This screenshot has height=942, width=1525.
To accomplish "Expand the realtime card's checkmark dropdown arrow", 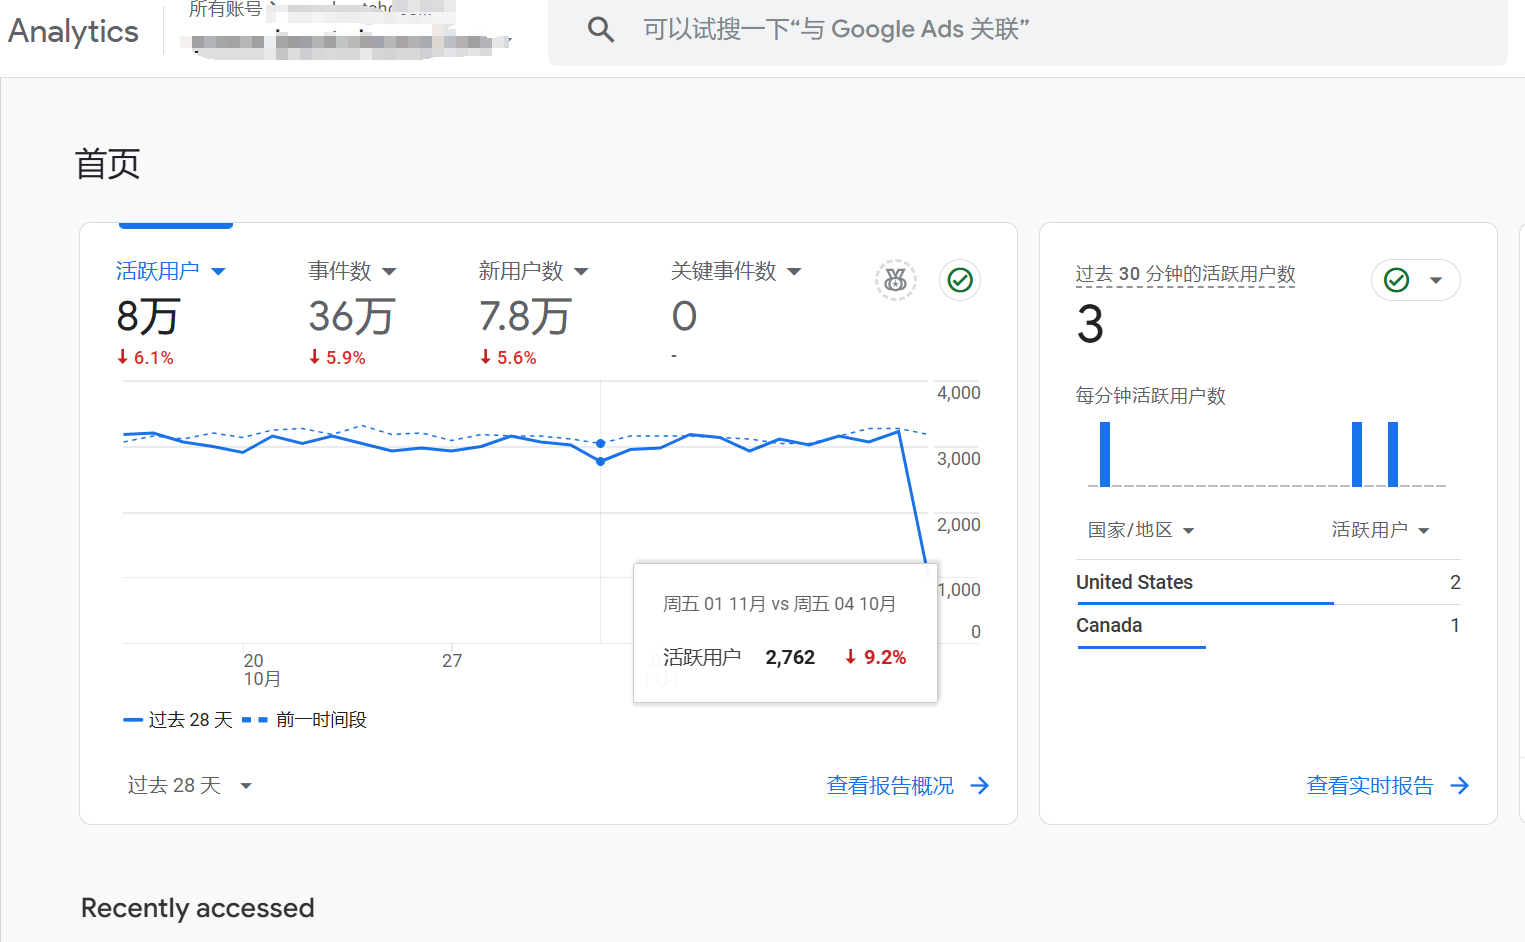I will pos(1436,280).
